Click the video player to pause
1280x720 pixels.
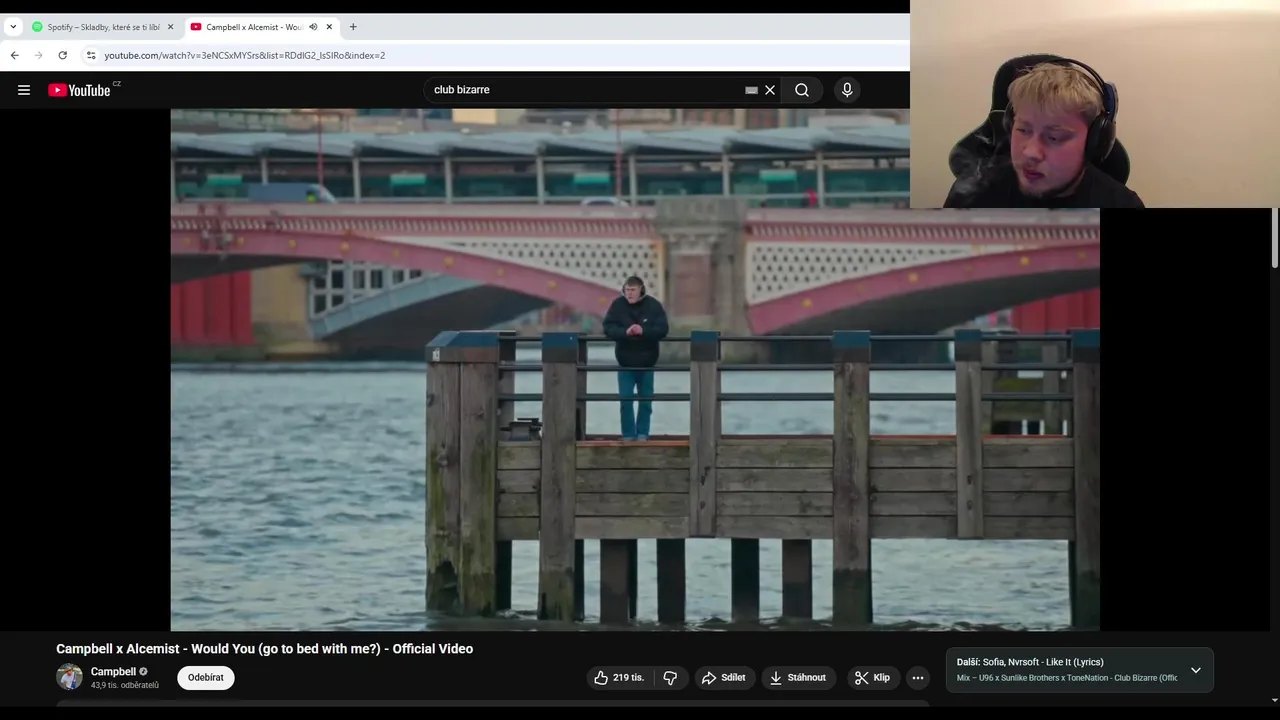(x=635, y=370)
